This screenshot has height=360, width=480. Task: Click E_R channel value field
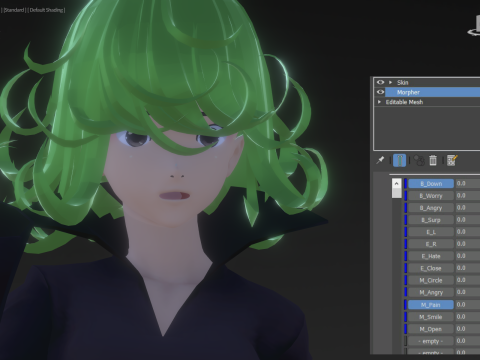[468, 244]
